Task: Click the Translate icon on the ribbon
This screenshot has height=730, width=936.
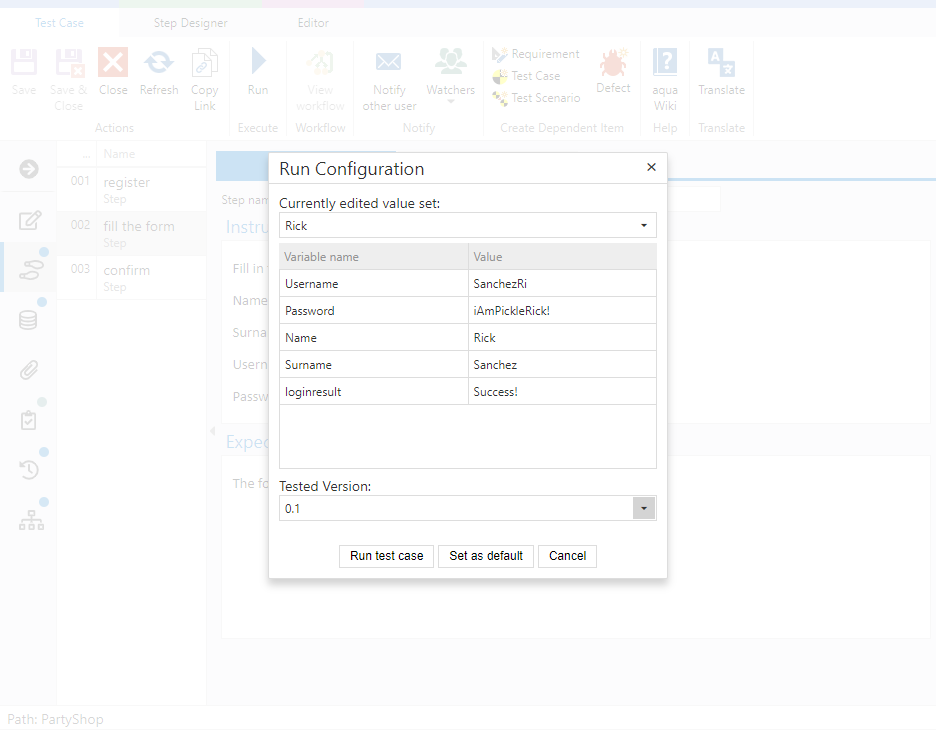Action: click(721, 62)
